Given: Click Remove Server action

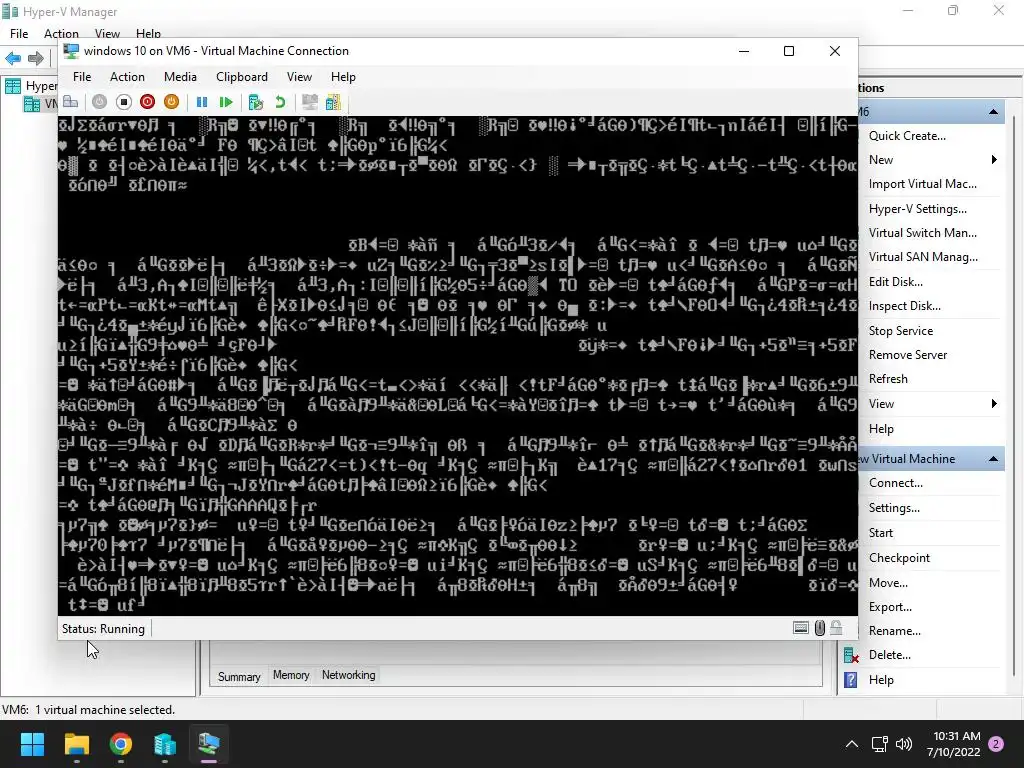Looking at the screenshot, I should point(908,355).
